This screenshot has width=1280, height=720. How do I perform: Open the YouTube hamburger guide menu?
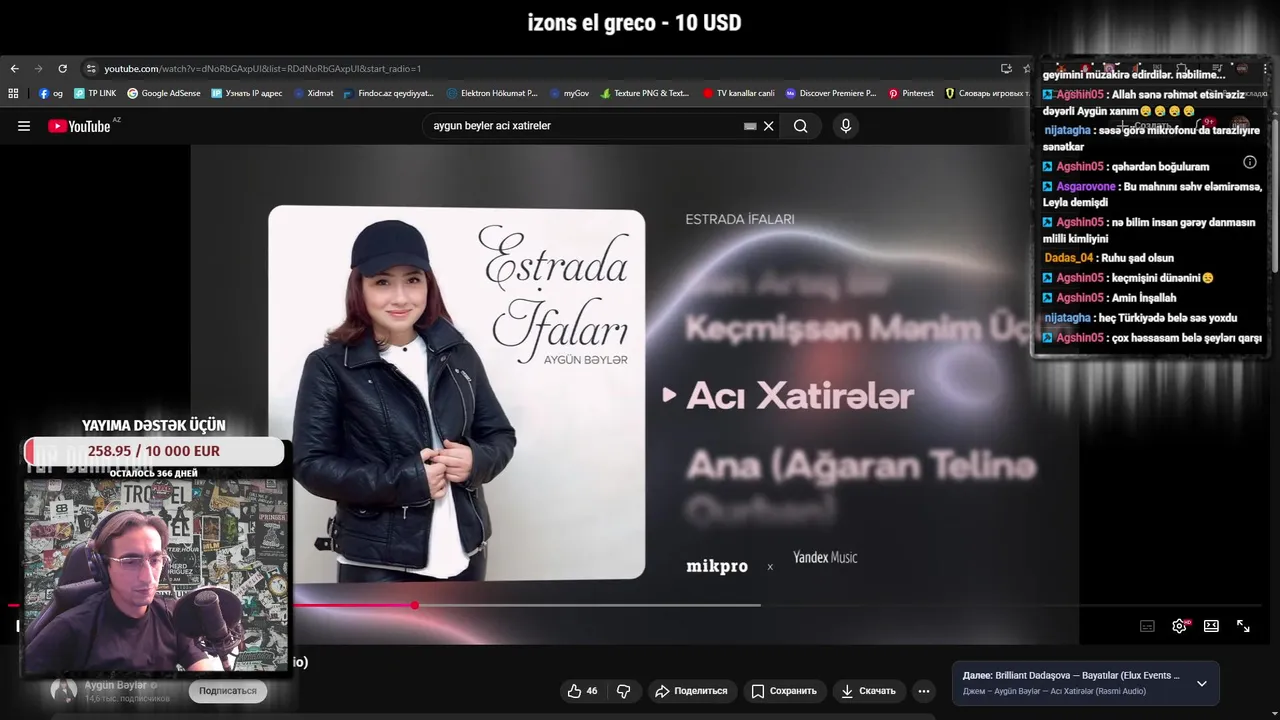[x=24, y=126]
